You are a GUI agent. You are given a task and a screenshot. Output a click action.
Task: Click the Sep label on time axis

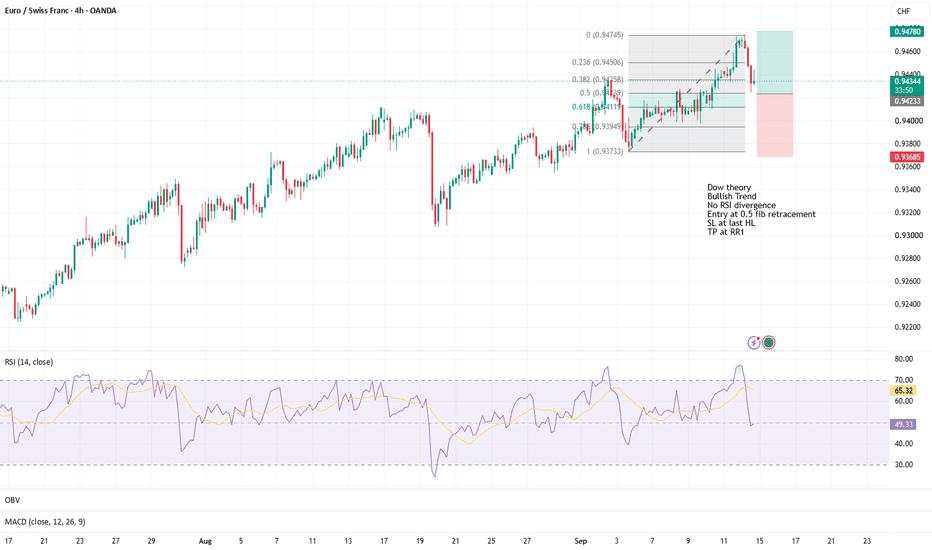pyautogui.click(x=581, y=541)
